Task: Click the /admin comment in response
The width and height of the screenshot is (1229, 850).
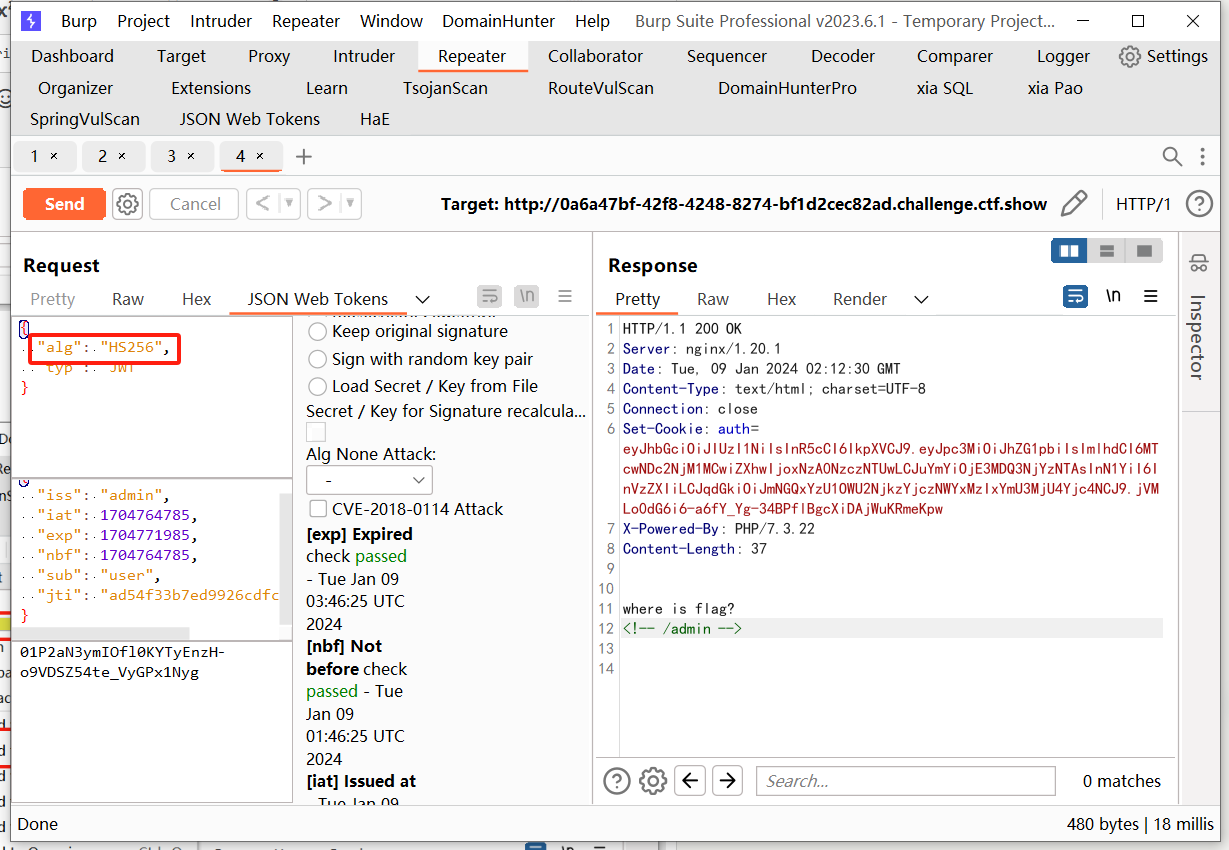Action: point(682,629)
